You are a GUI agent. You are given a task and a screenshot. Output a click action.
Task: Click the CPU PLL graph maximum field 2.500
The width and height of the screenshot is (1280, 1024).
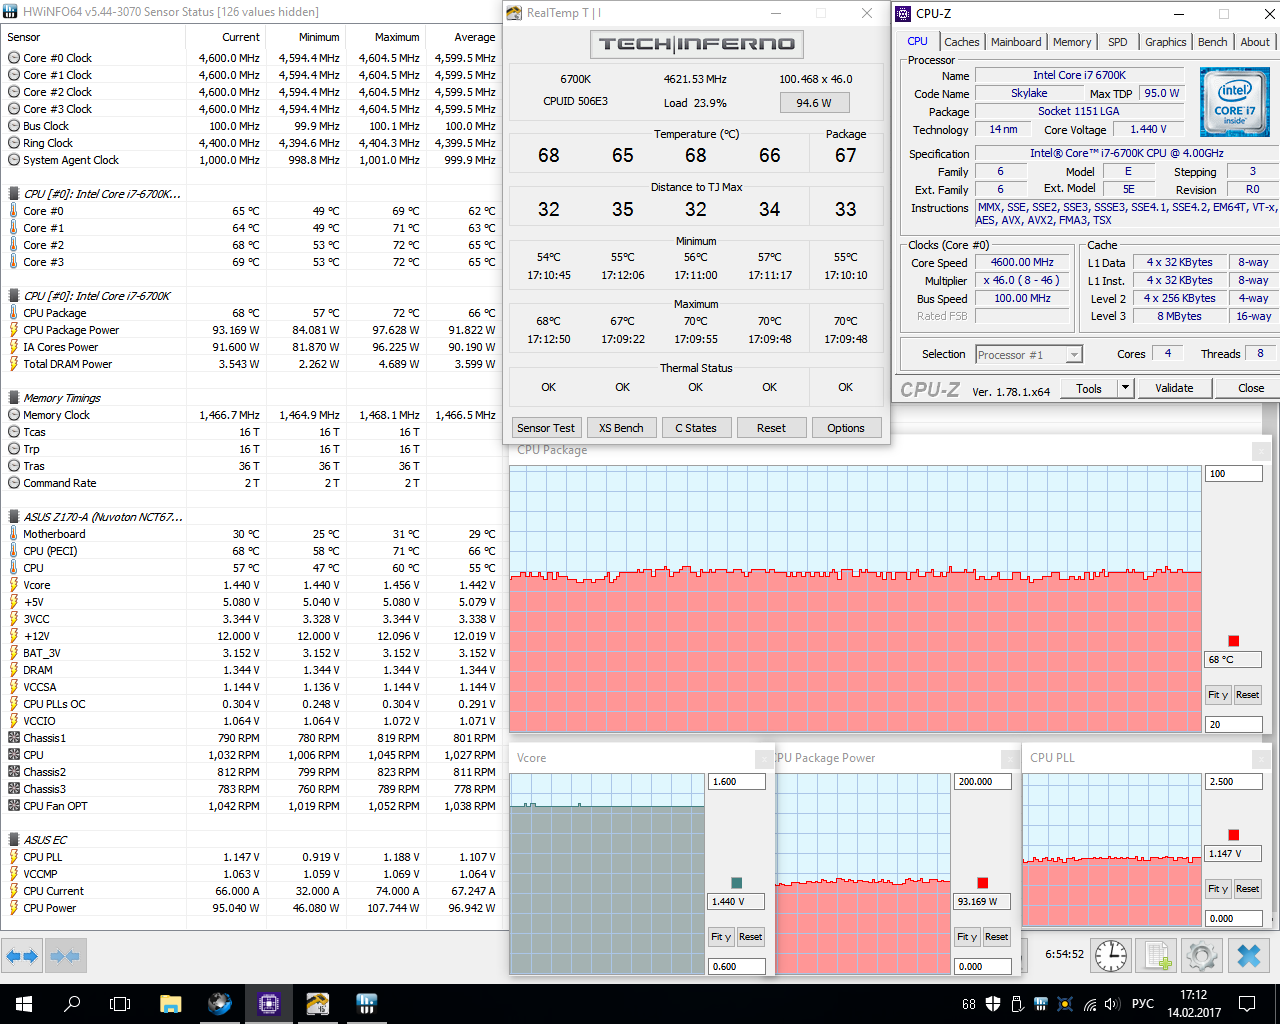1234,782
